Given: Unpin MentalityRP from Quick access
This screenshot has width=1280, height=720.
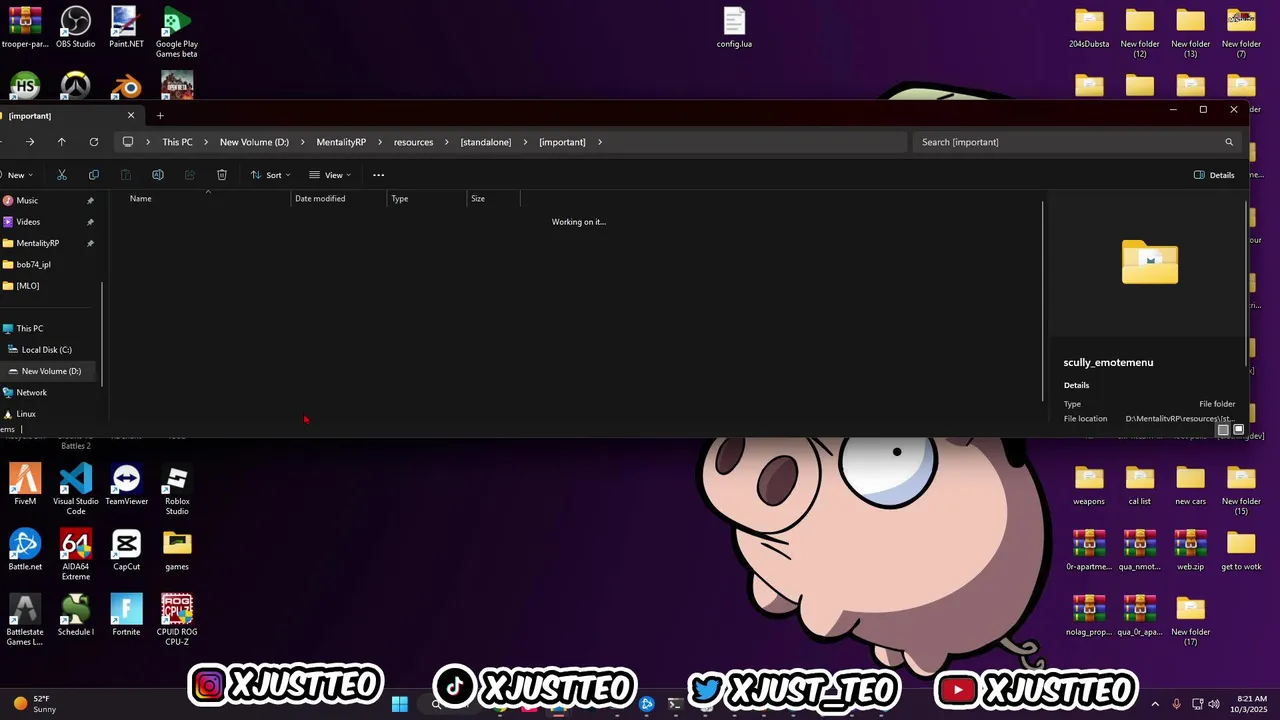Looking at the screenshot, I should click(90, 243).
